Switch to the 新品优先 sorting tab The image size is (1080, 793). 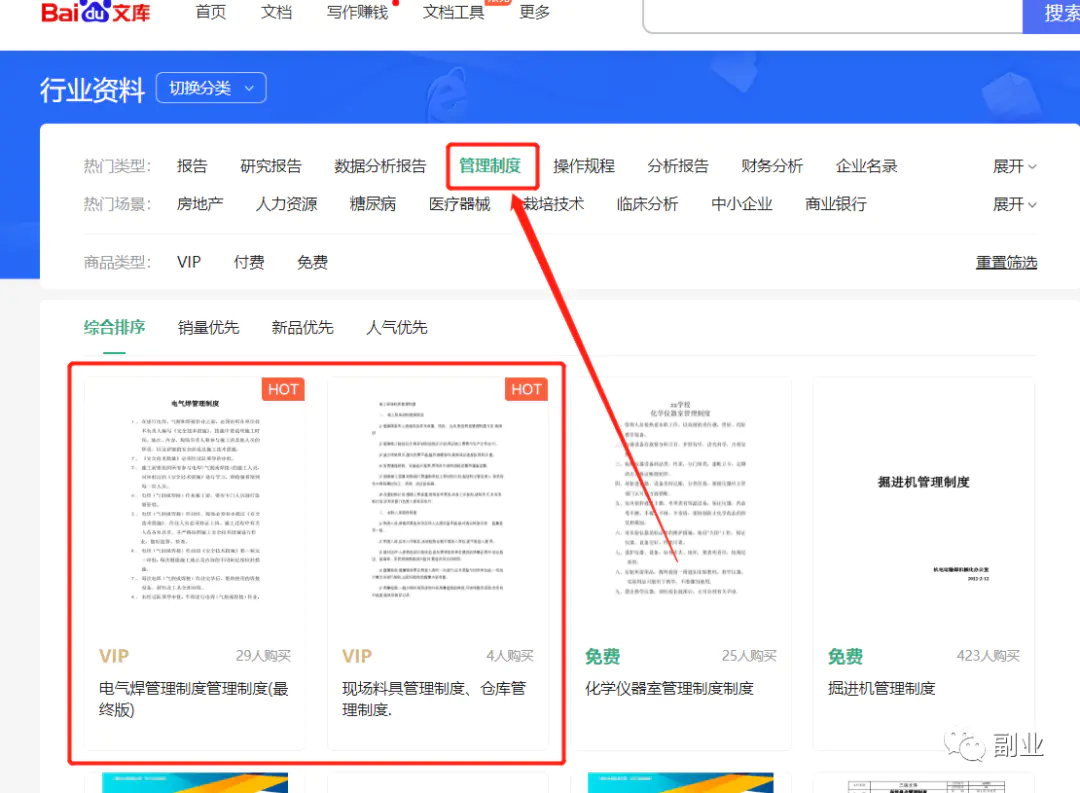(302, 327)
